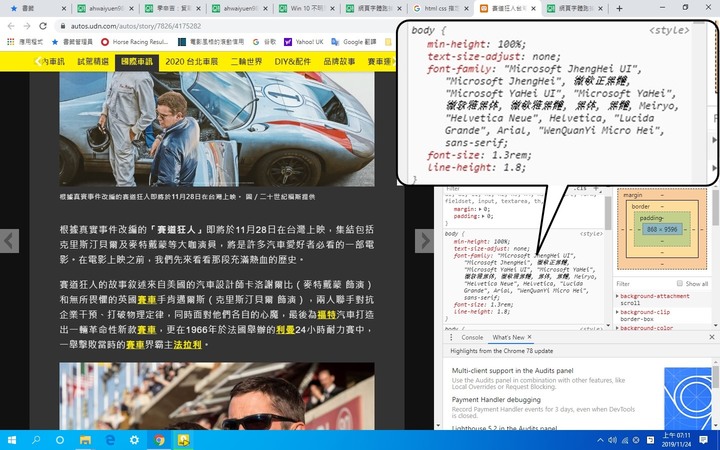This screenshot has width=720, height=450.
Task: Click the 868 × 9596 content box
Action: (662, 229)
